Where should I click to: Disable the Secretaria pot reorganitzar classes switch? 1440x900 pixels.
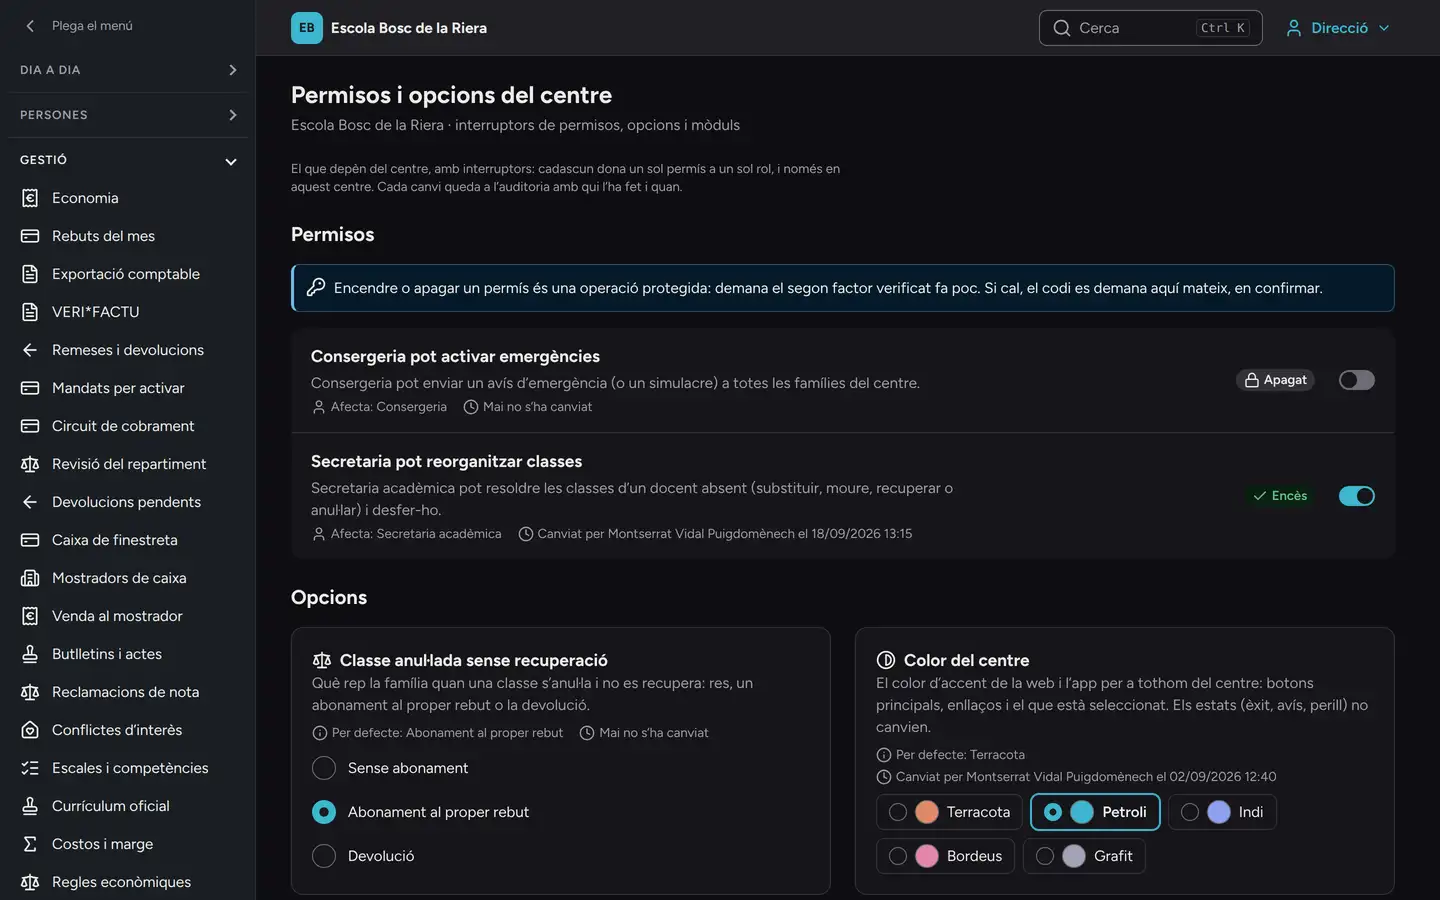click(1356, 496)
